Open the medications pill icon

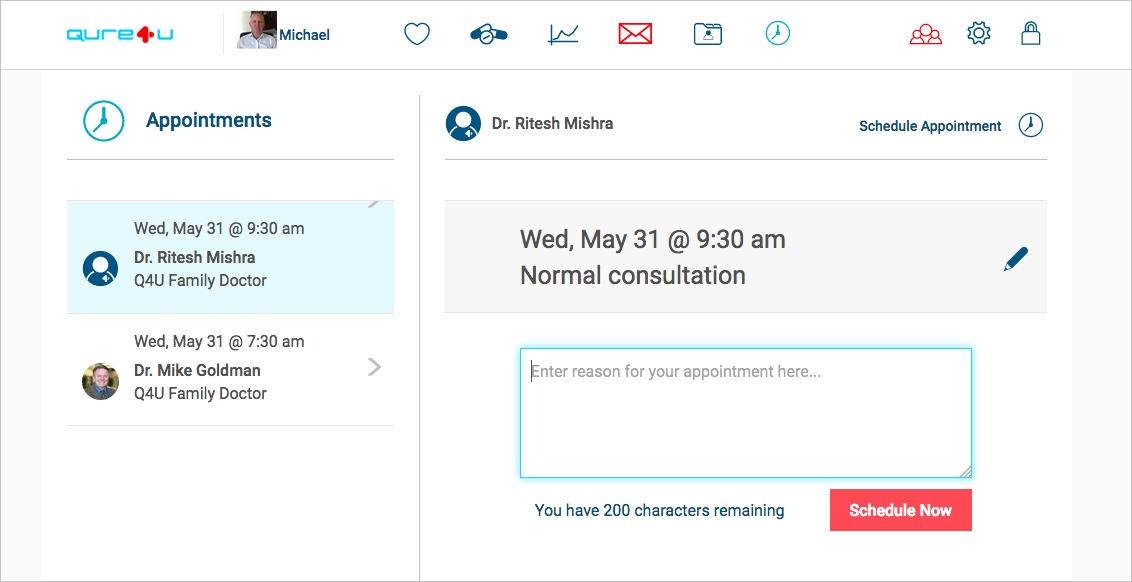(489, 34)
